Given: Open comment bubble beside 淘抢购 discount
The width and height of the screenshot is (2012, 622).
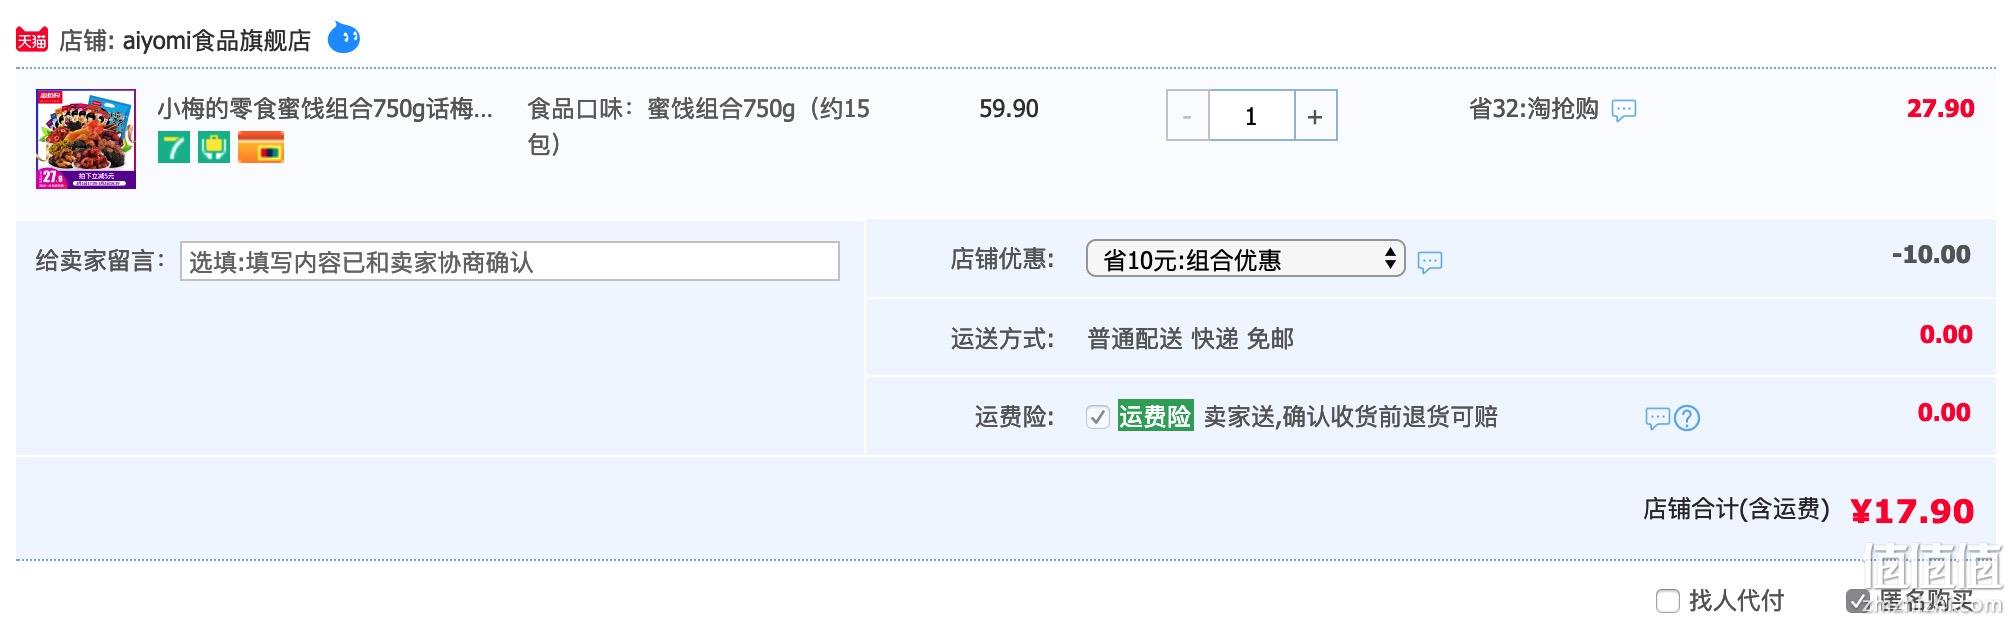Looking at the screenshot, I should pos(1624,110).
